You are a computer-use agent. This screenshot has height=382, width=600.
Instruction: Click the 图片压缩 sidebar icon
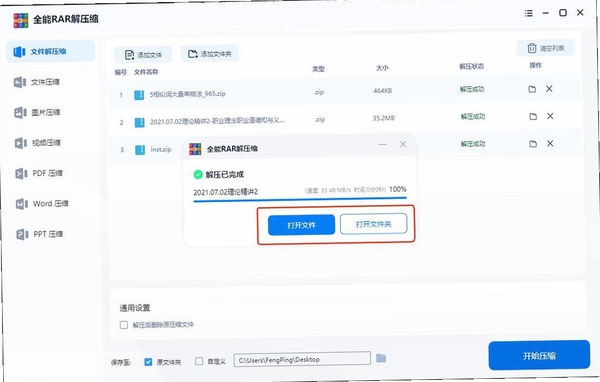[20, 113]
